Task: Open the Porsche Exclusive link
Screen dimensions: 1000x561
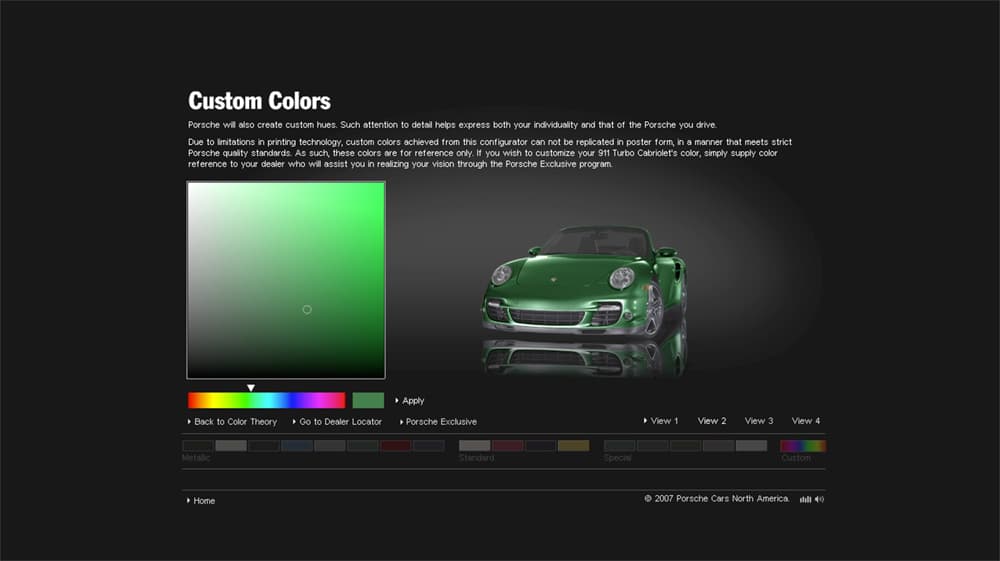Action: pos(440,422)
